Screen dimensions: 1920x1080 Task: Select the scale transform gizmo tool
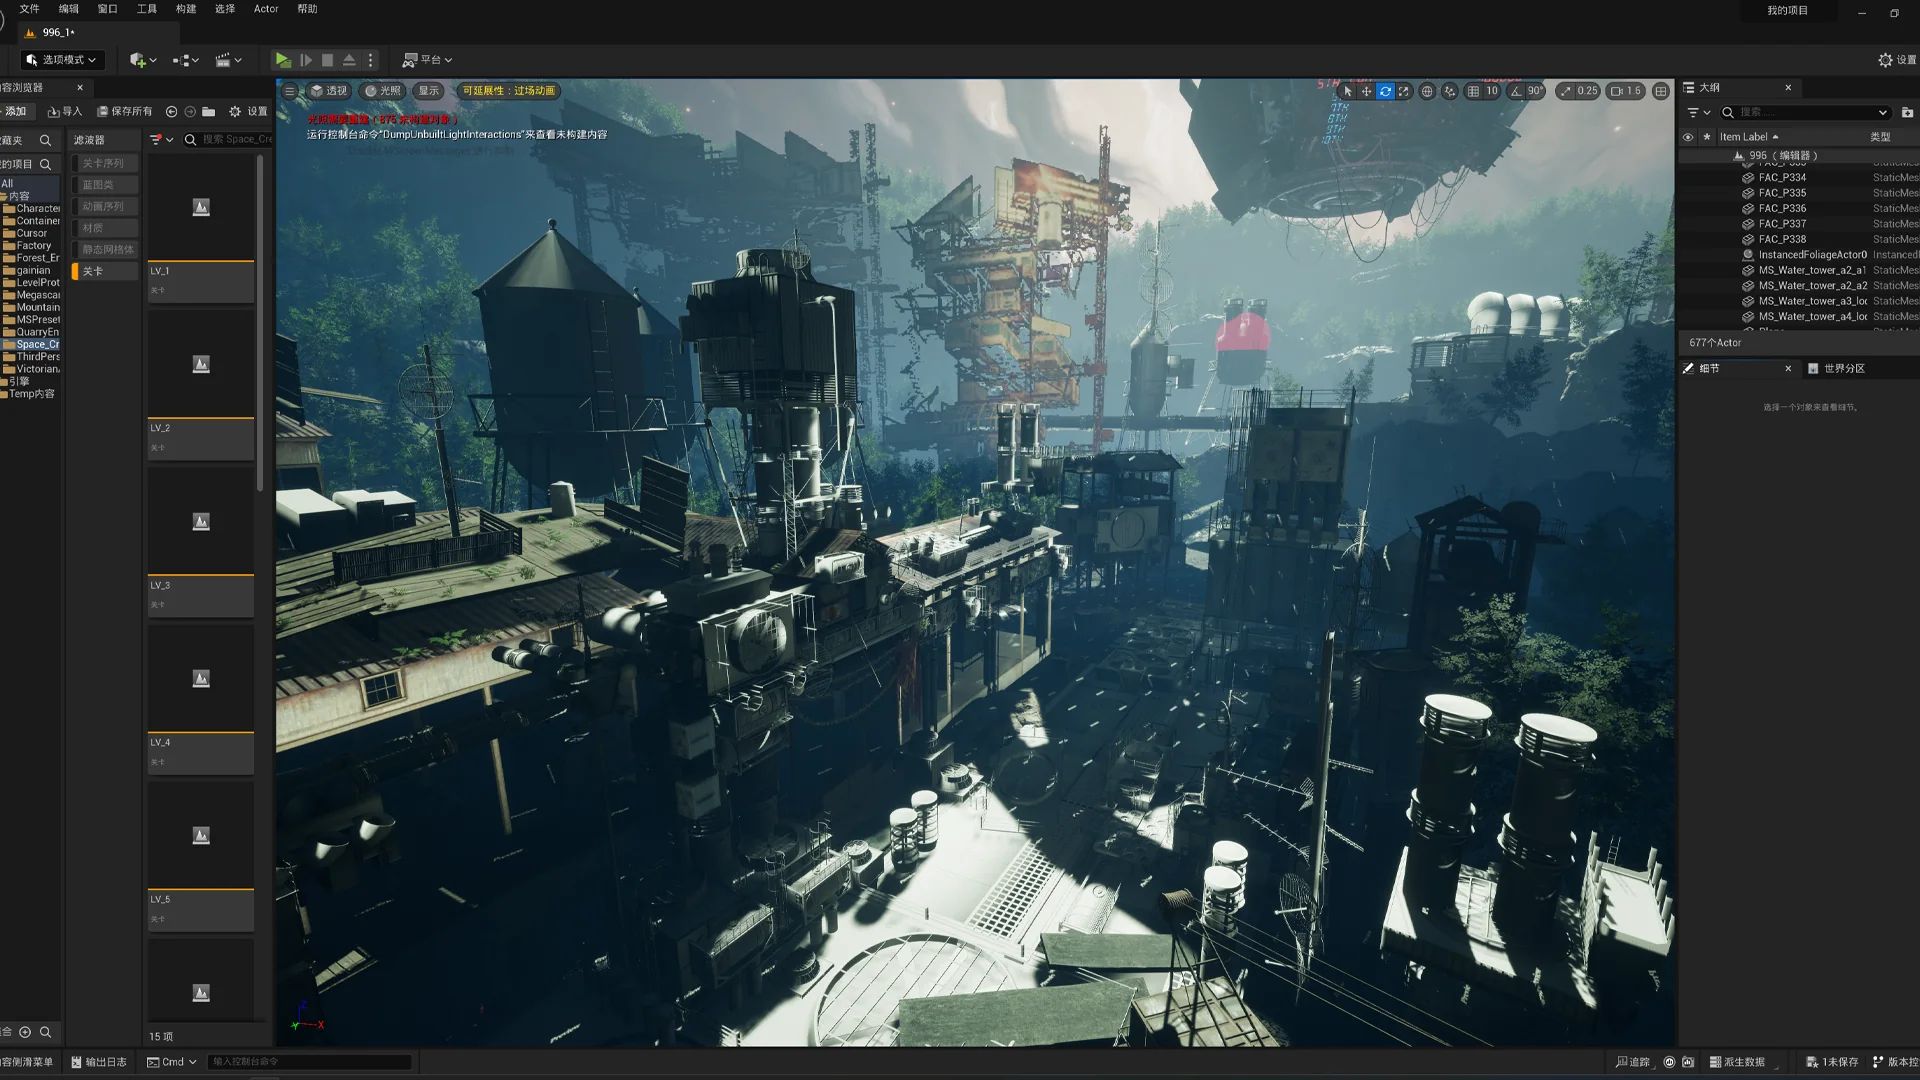click(1404, 91)
